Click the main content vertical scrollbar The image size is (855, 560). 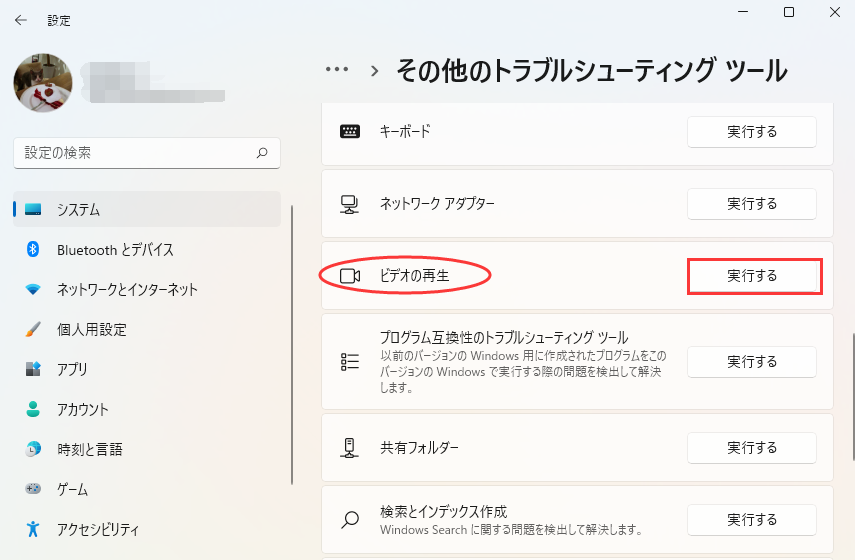[853, 396]
